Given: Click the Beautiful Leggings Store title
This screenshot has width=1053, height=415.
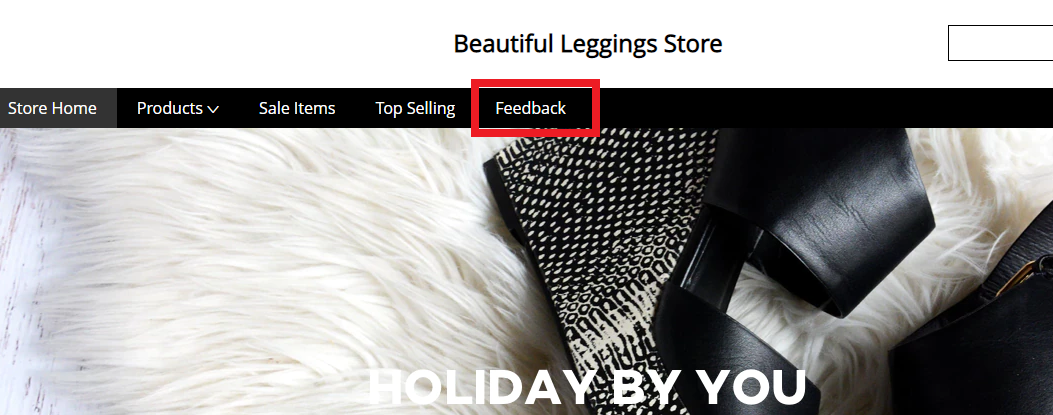Looking at the screenshot, I should [x=588, y=44].
